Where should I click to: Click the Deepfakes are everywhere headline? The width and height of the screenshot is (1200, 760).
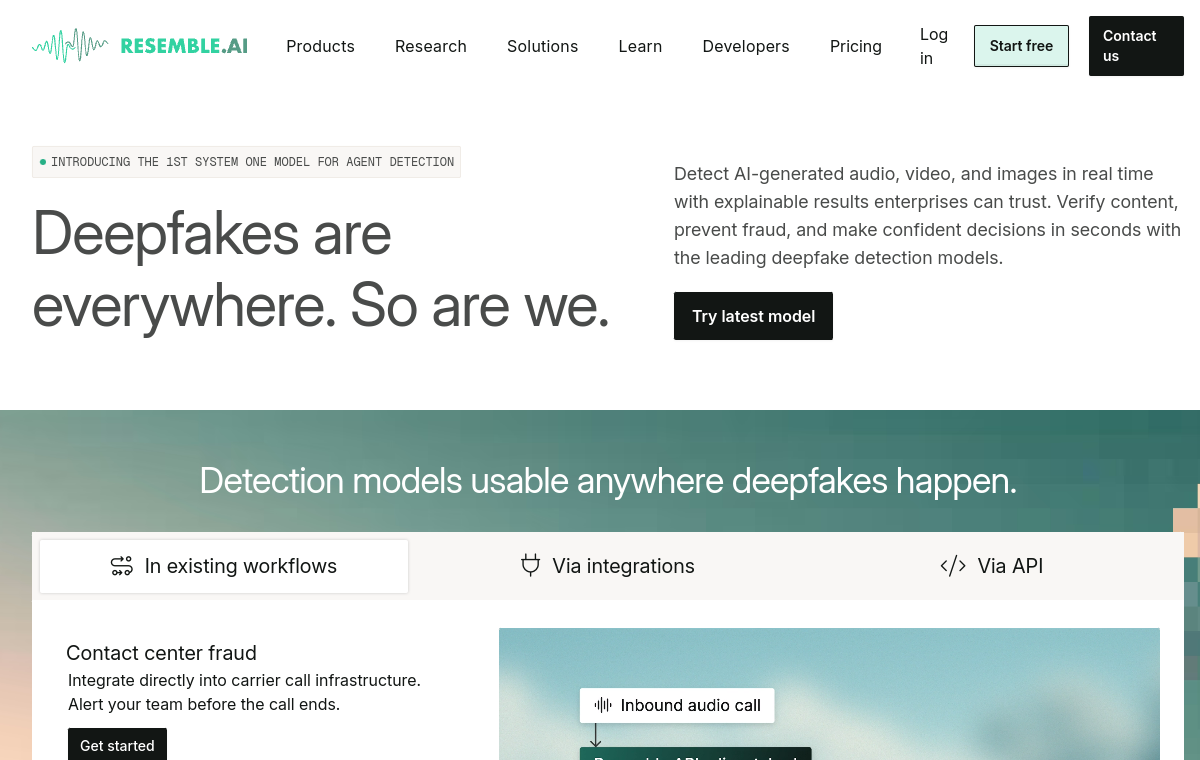coord(321,269)
